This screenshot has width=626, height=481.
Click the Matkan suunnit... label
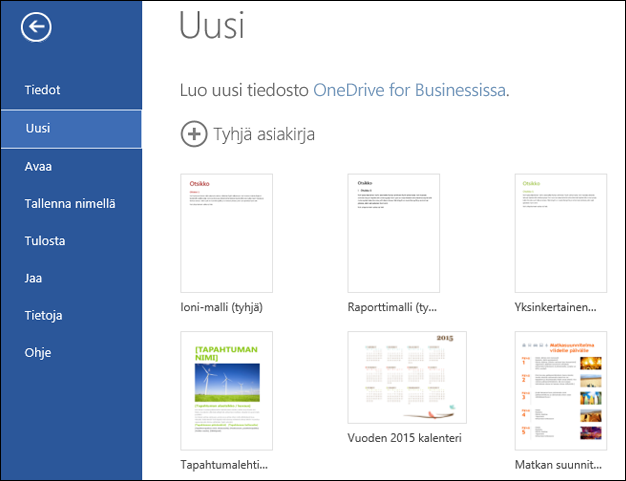pos(558,465)
